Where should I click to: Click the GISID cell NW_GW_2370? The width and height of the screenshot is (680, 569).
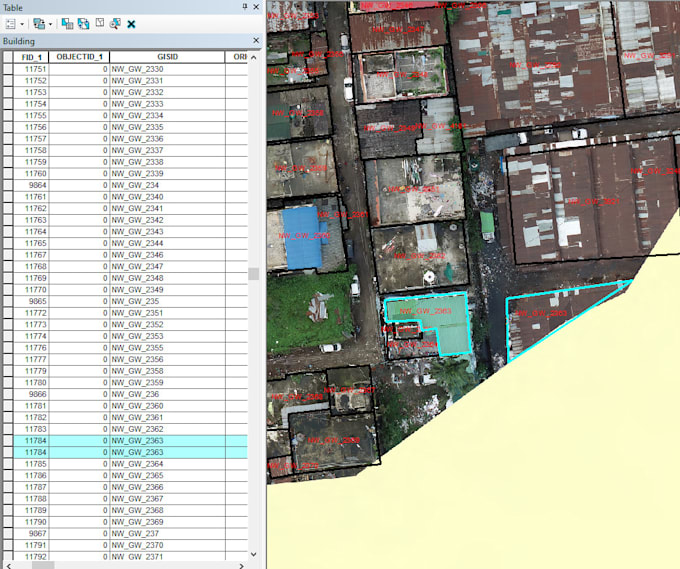[167, 545]
